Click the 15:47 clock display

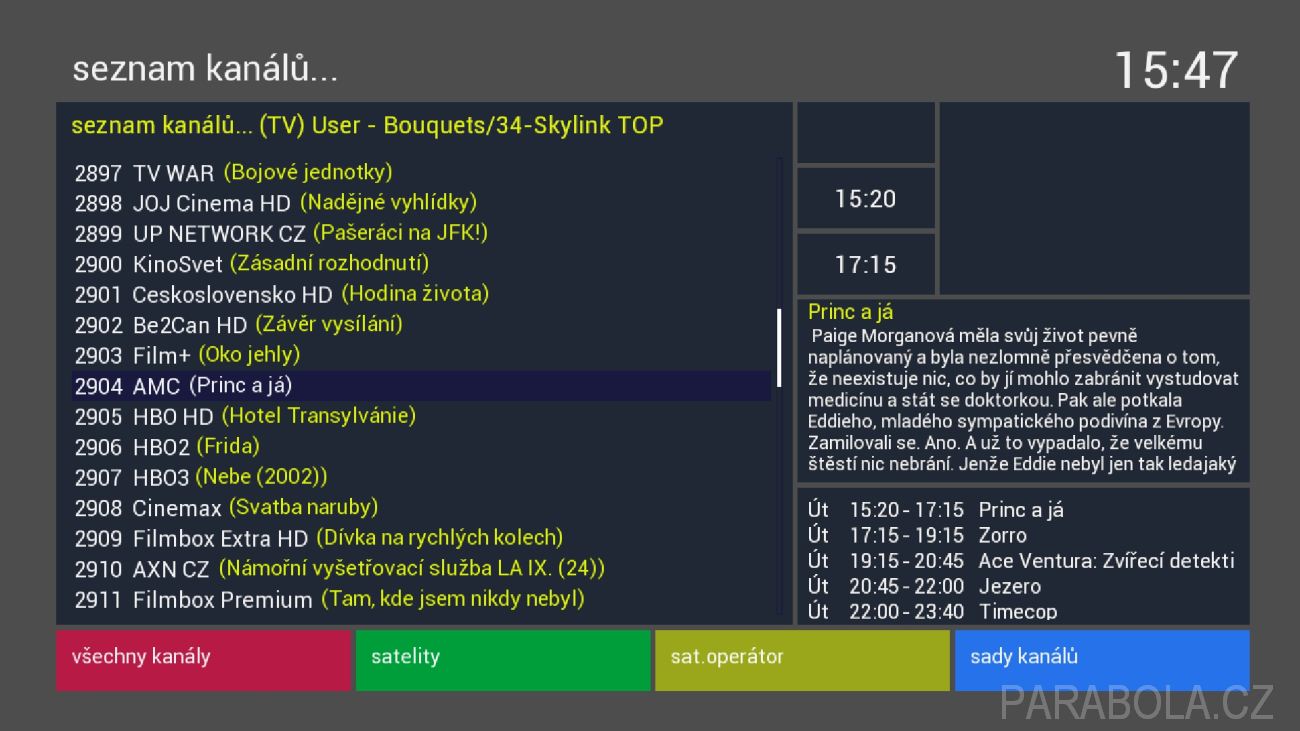[x=1176, y=70]
